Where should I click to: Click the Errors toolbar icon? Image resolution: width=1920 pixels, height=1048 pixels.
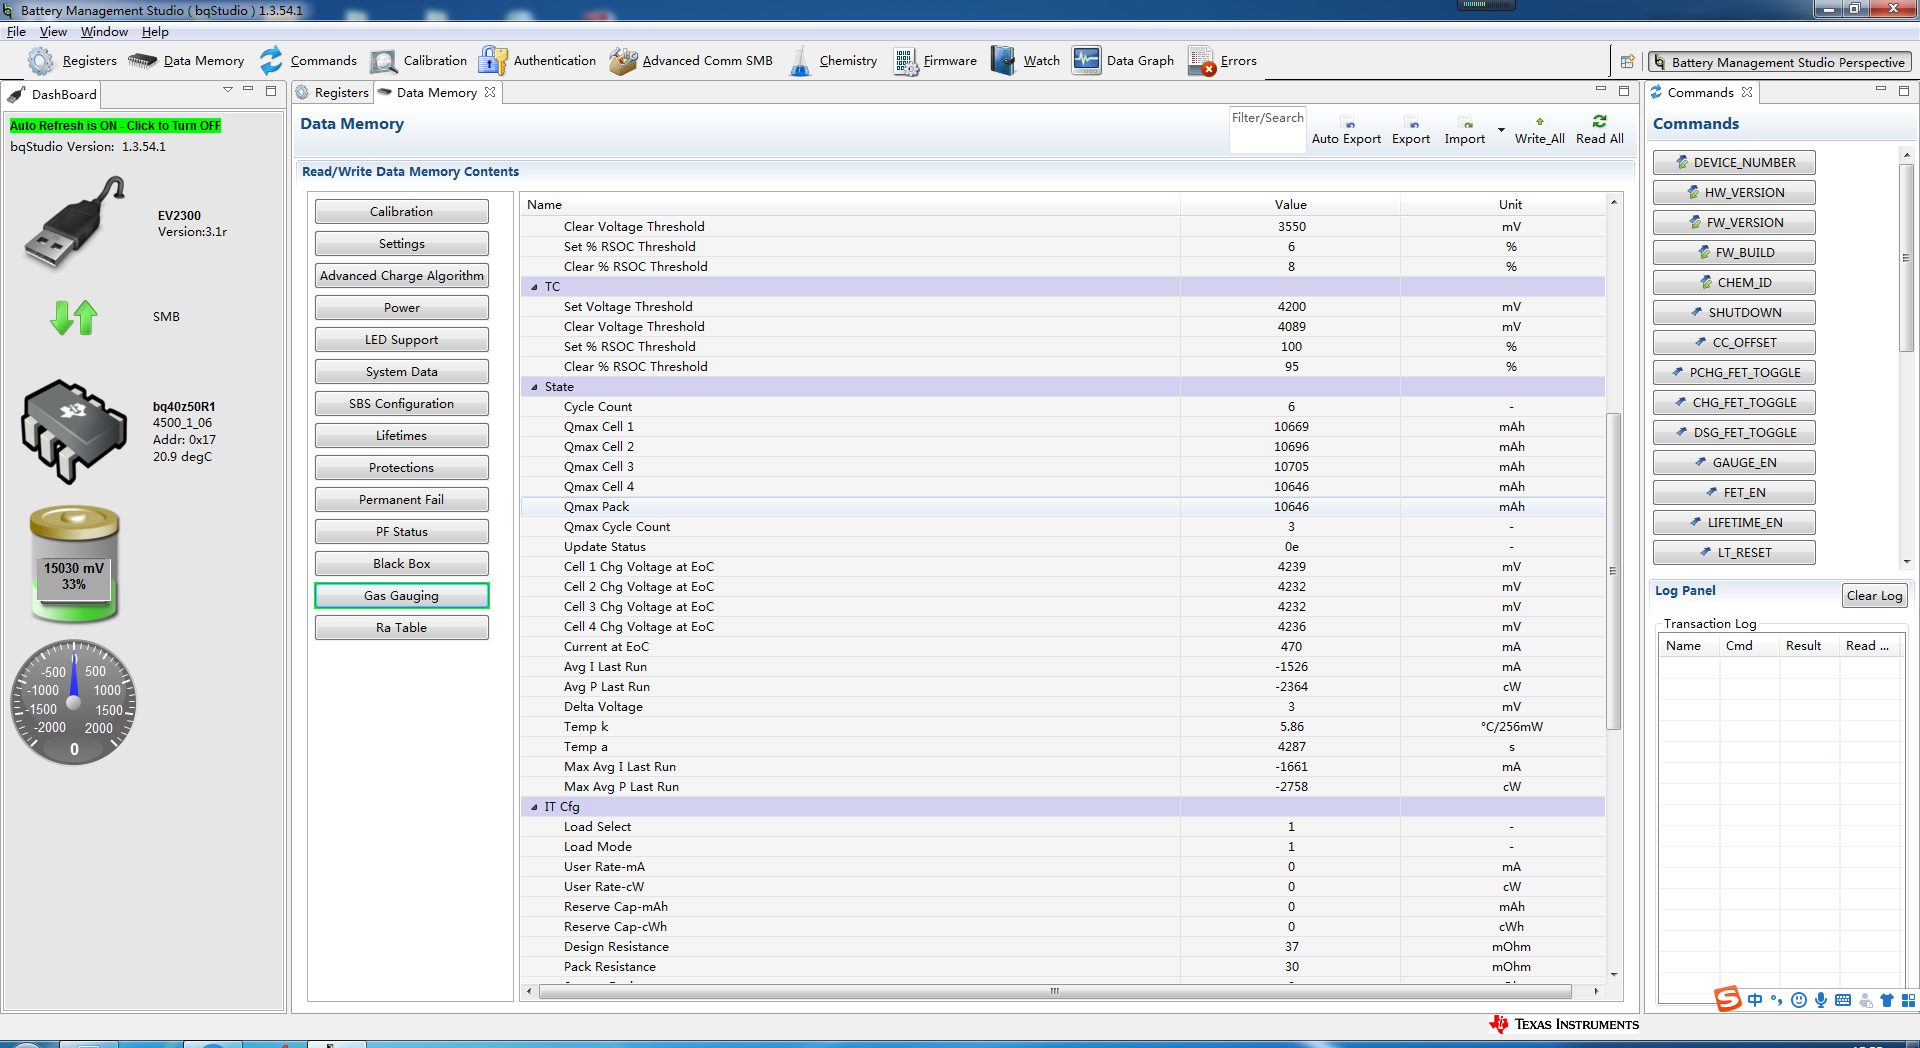(x=1201, y=61)
